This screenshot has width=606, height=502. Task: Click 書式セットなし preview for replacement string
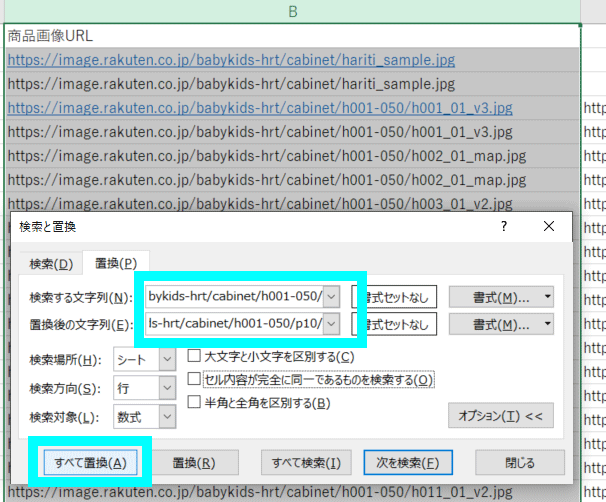click(394, 324)
